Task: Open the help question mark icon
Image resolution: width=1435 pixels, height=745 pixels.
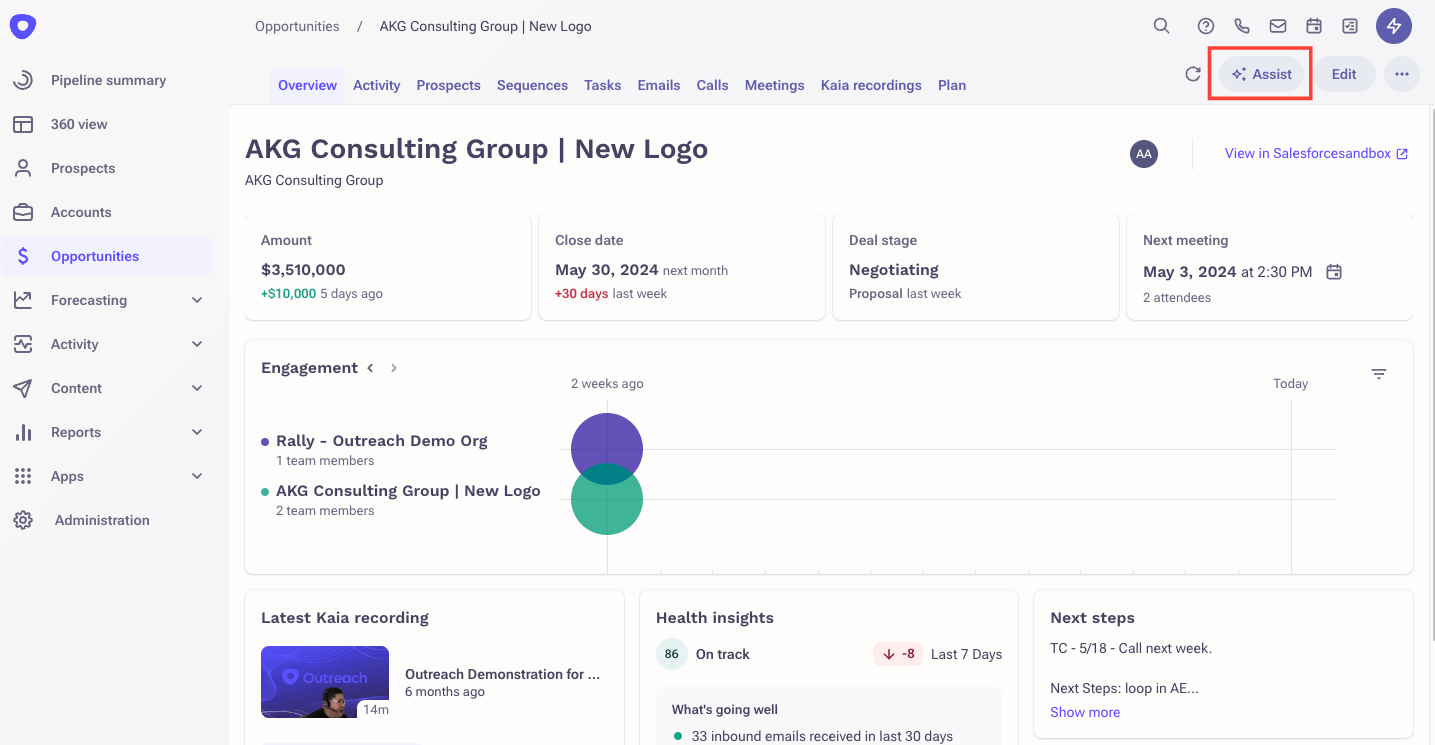Action: [1206, 26]
